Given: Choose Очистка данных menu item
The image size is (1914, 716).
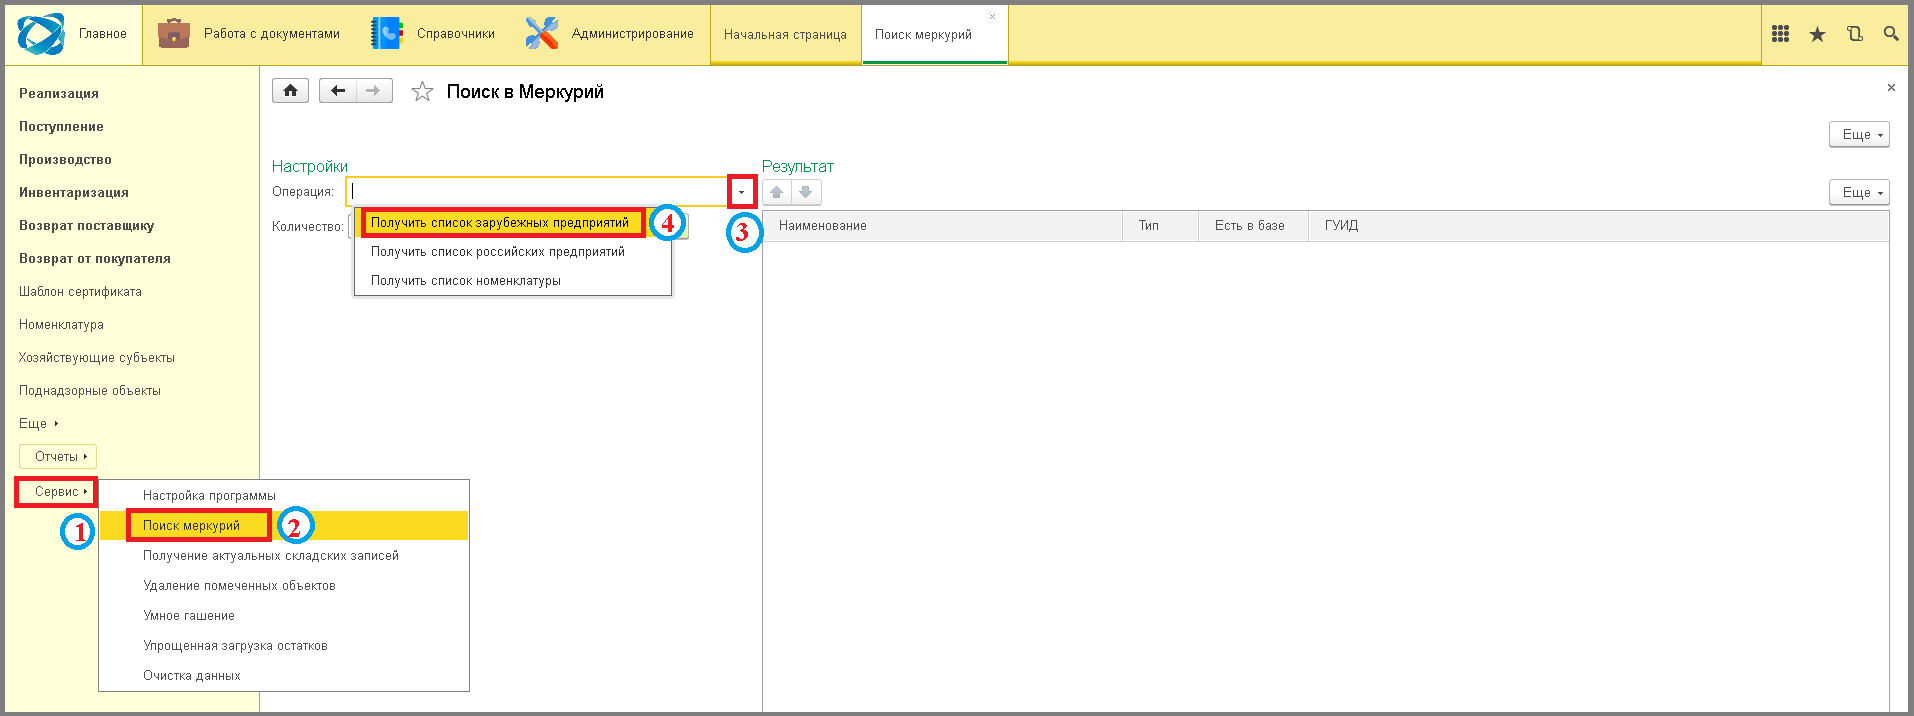Looking at the screenshot, I should click(x=284, y=676).
